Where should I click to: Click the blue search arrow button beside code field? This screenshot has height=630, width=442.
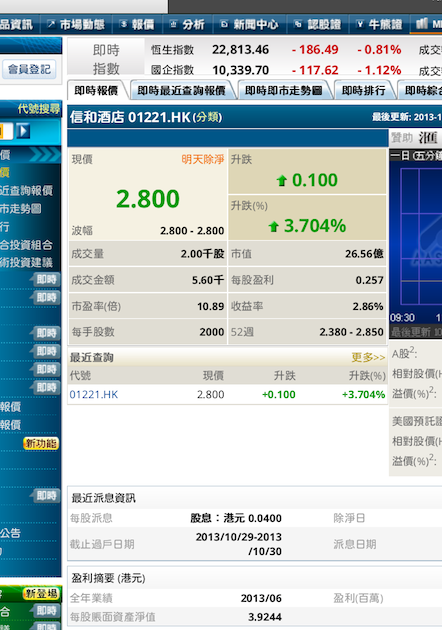coord(23,131)
